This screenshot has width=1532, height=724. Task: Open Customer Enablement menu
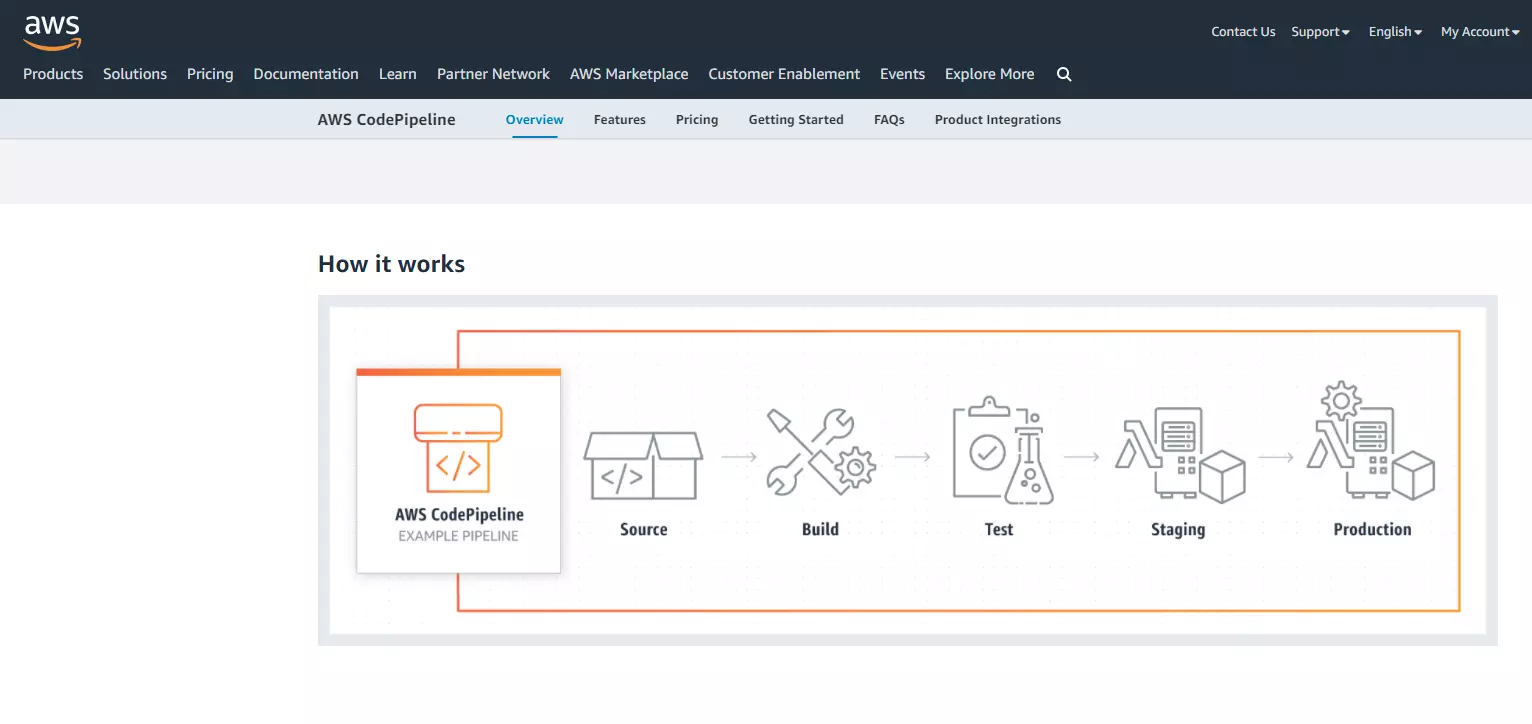pyautogui.click(x=784, y=74)
